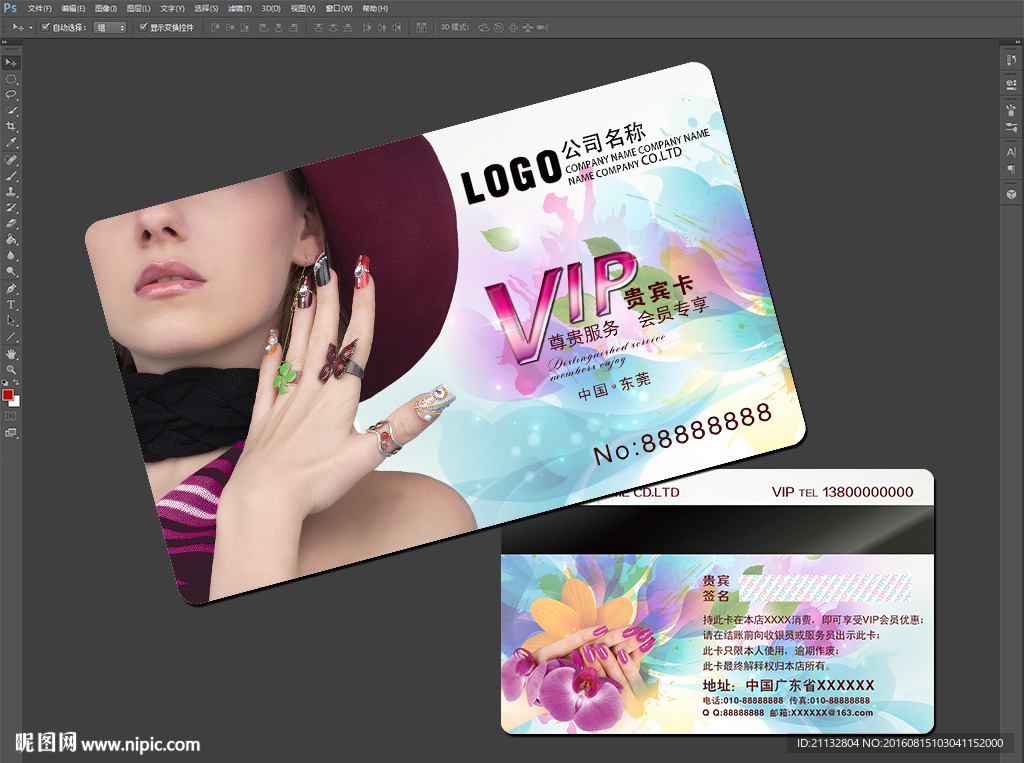Open the 图像(I) menu
The image size is (1024, 763).
tap(106, 8)
